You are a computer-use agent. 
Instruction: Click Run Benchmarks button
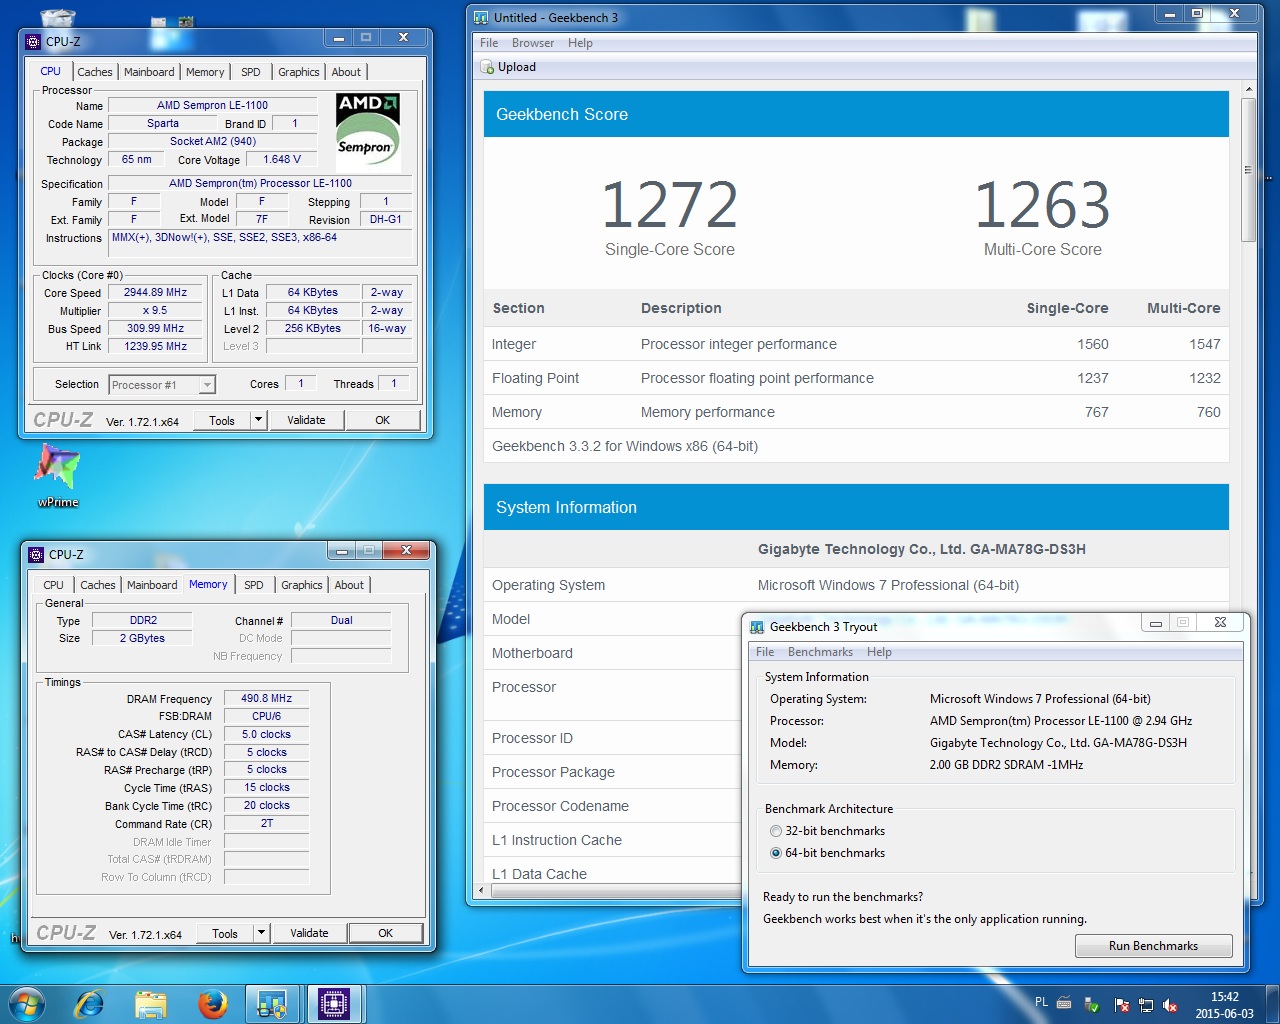coord(1153,946)
